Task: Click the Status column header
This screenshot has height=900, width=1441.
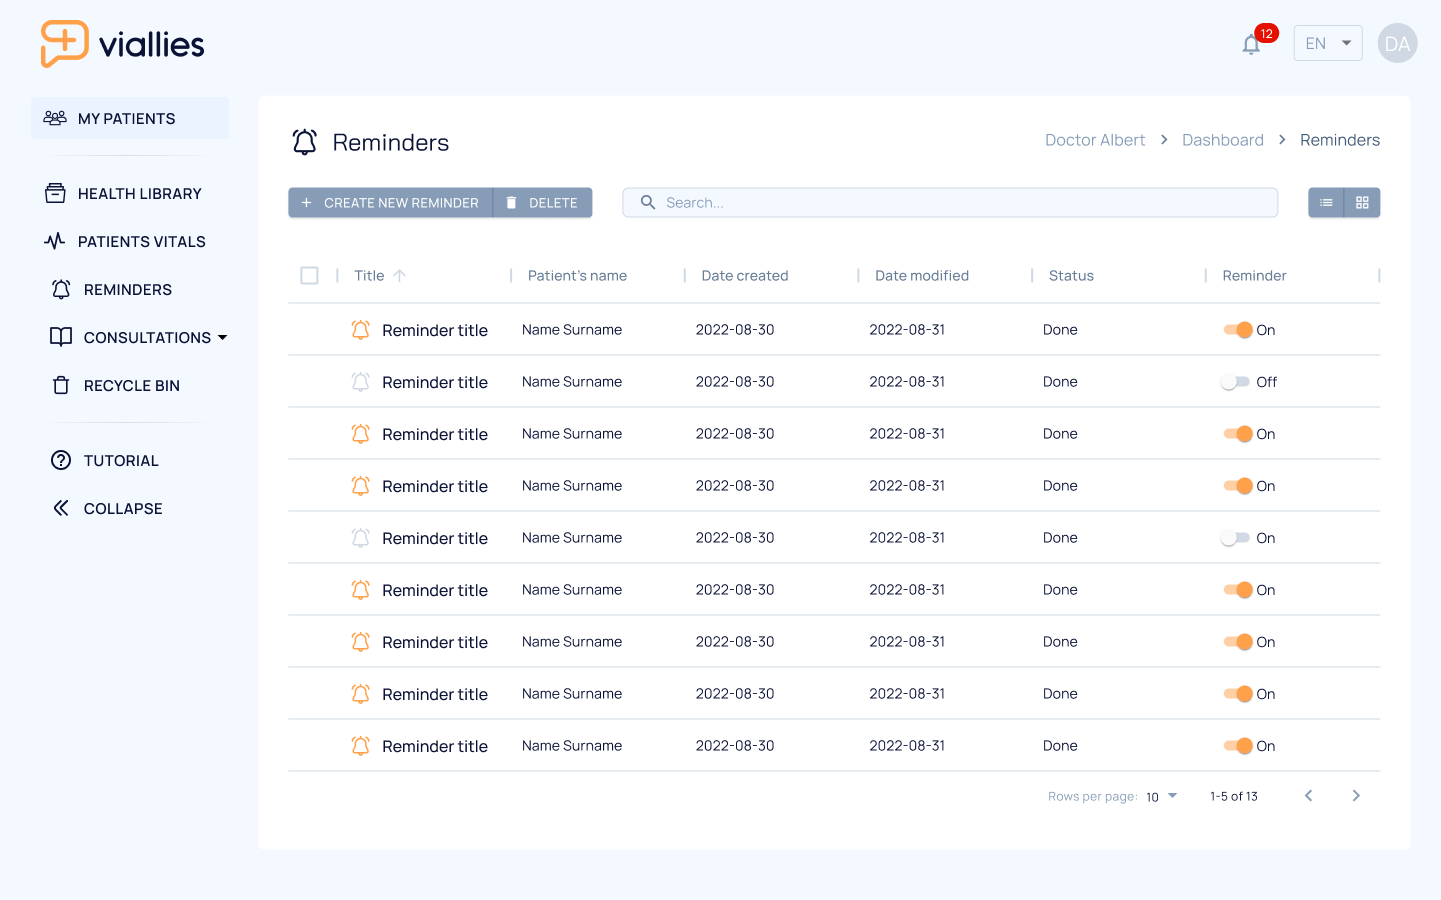Action: [x=1071, y=276]
